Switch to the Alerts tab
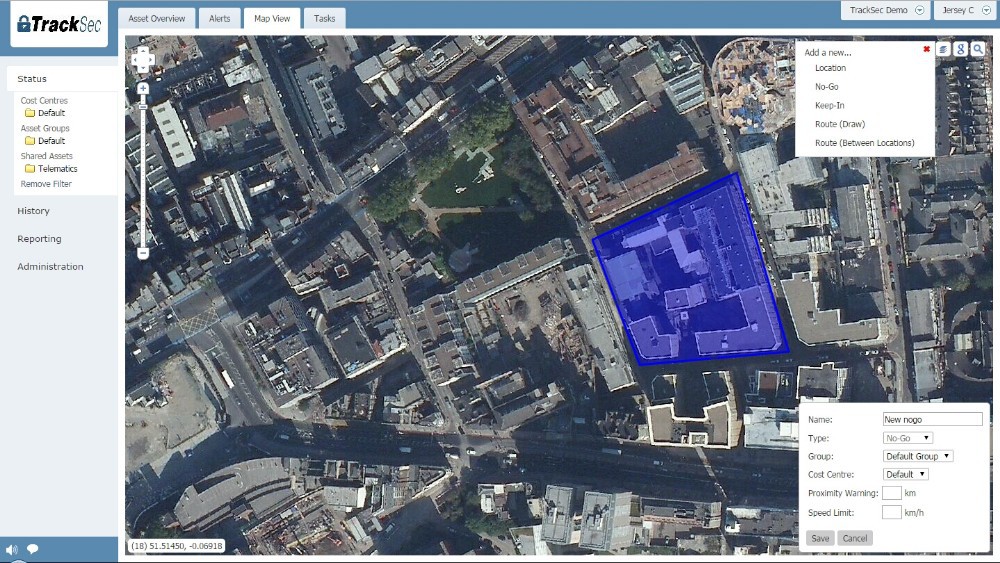1000x563 pixels. pyautogui.click(x=219, y=18)
